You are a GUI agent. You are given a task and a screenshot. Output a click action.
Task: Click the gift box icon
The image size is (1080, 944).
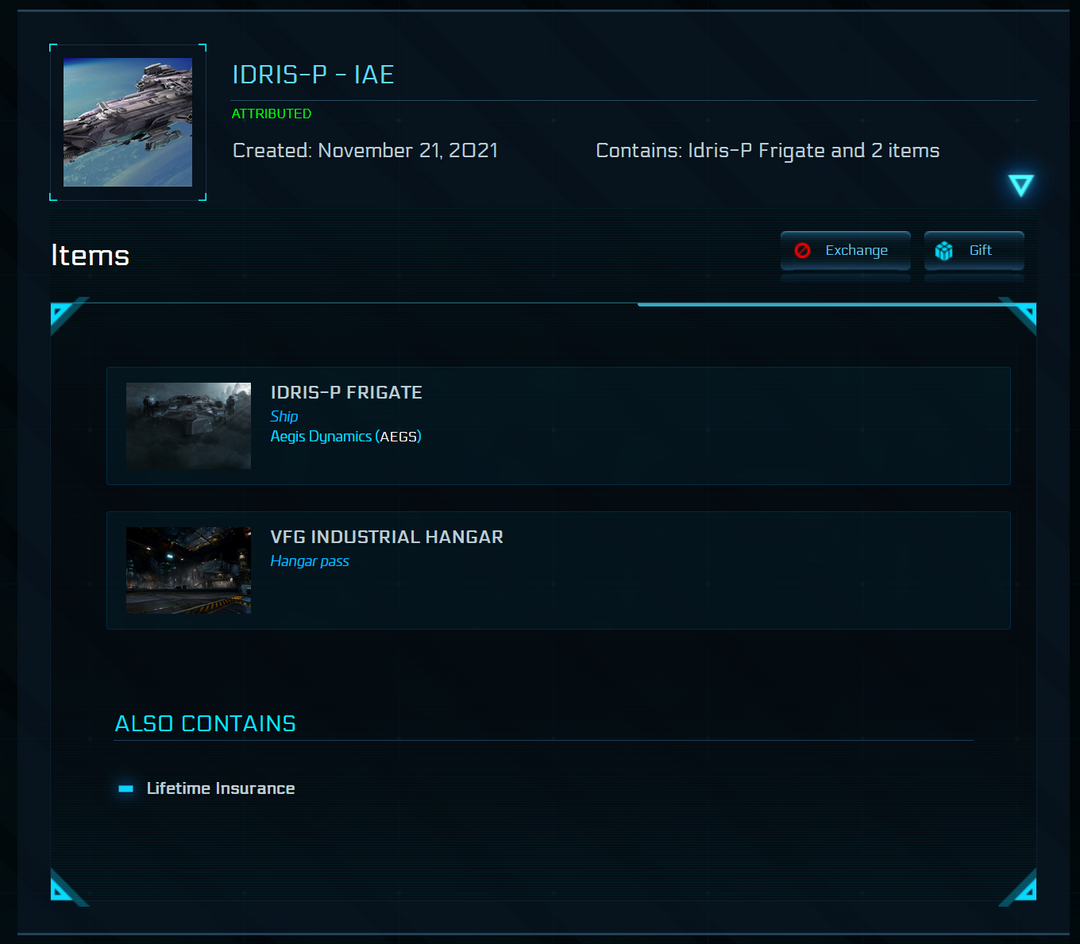[x=943, y=251]
